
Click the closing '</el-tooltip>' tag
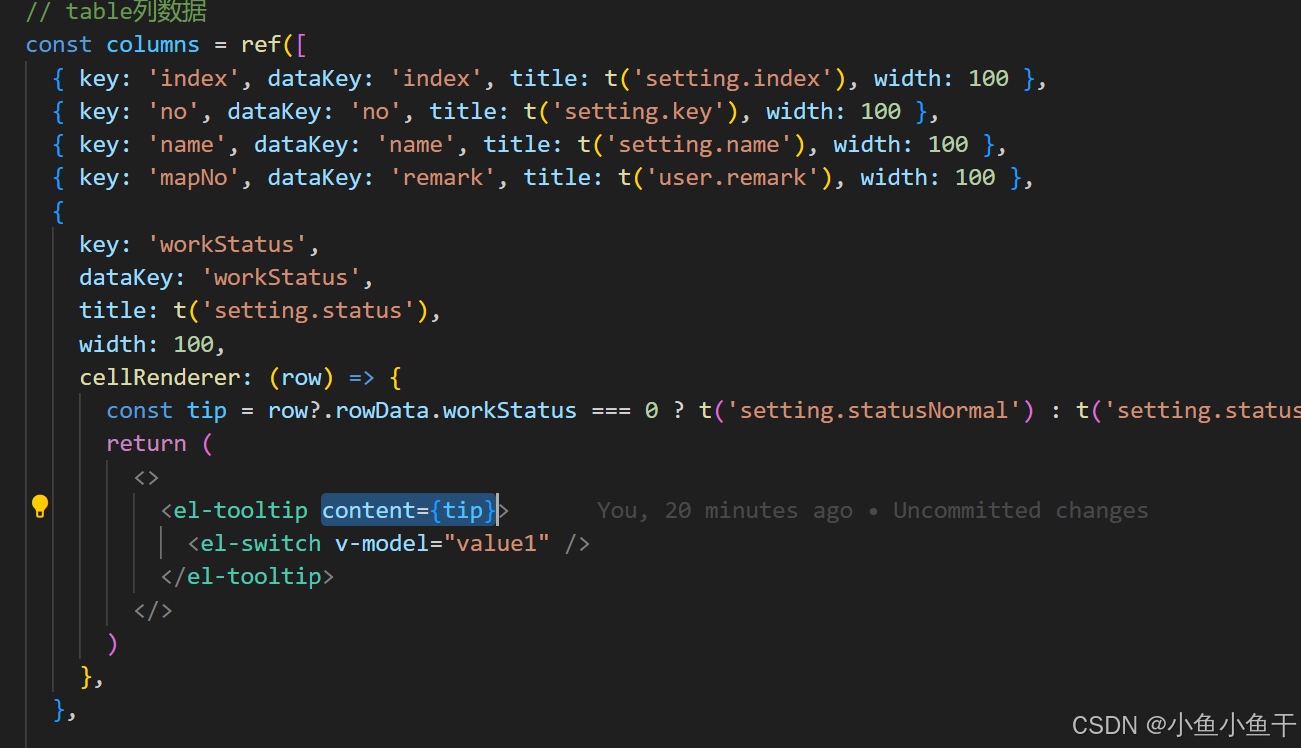pos(247,576)
